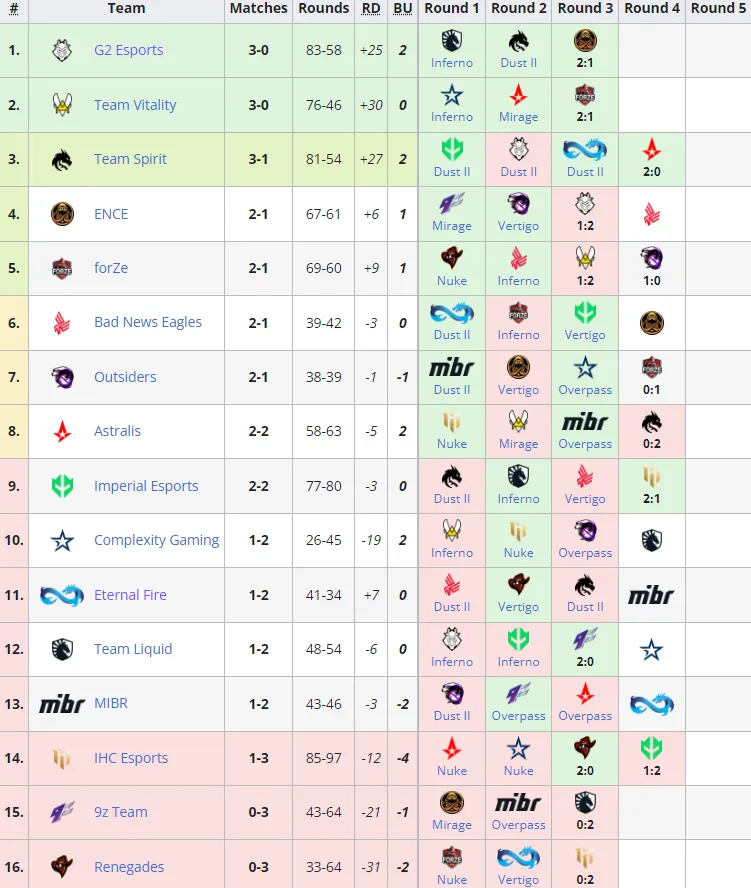Click the 2:0 score in Team Spirit's Round 4
This screenshot has height=888, width=751.
652,172
